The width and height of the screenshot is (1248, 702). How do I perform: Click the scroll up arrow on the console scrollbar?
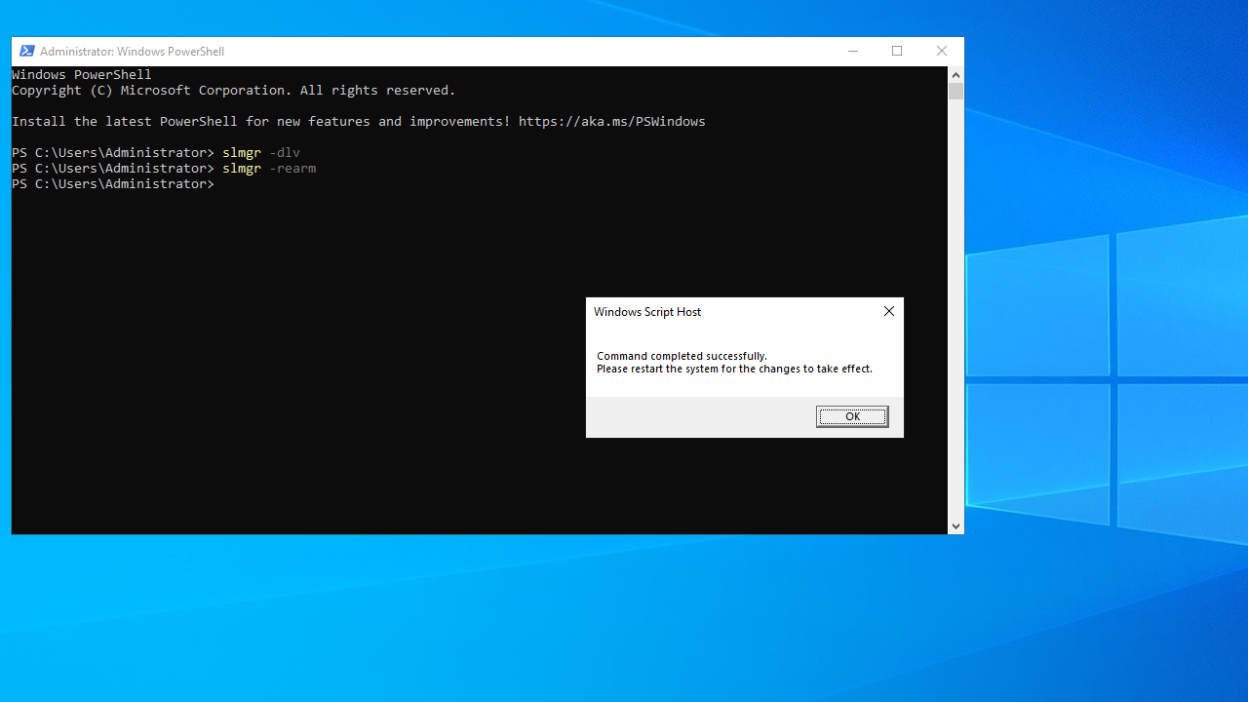coord(956,74)
